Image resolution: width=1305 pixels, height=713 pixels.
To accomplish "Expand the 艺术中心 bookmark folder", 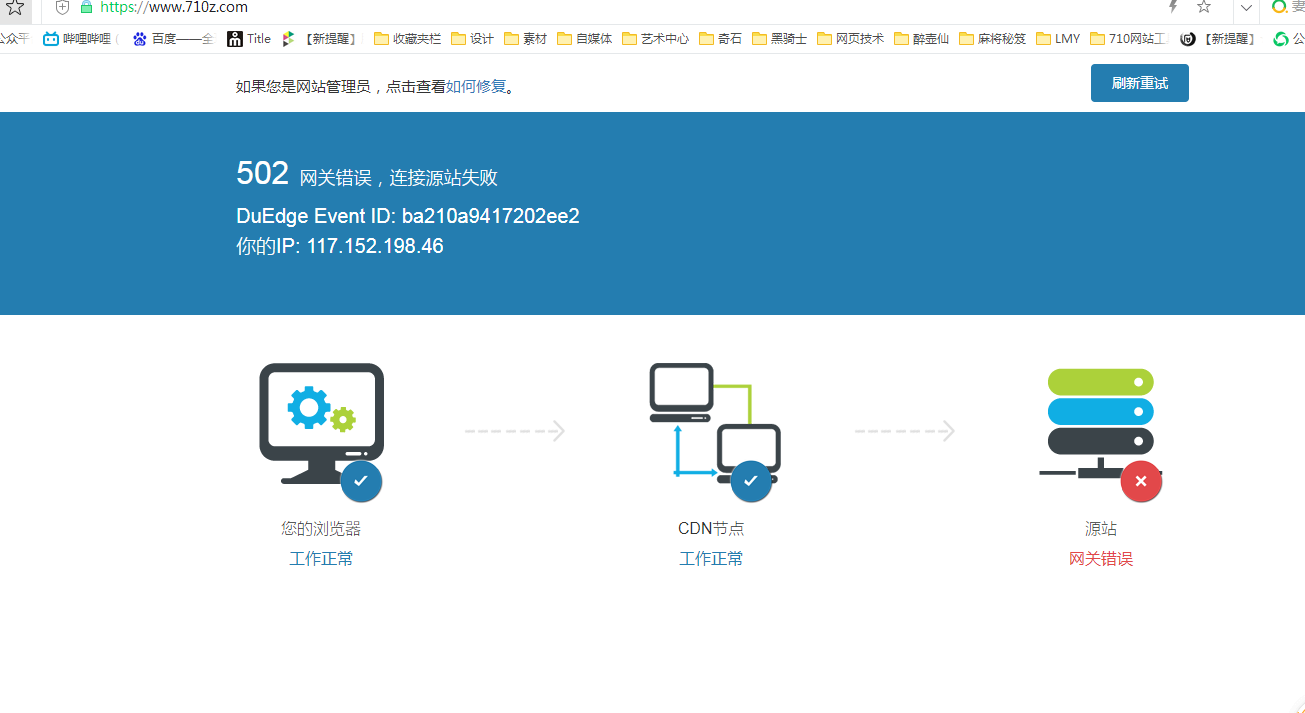I will [x=655, y=39].
